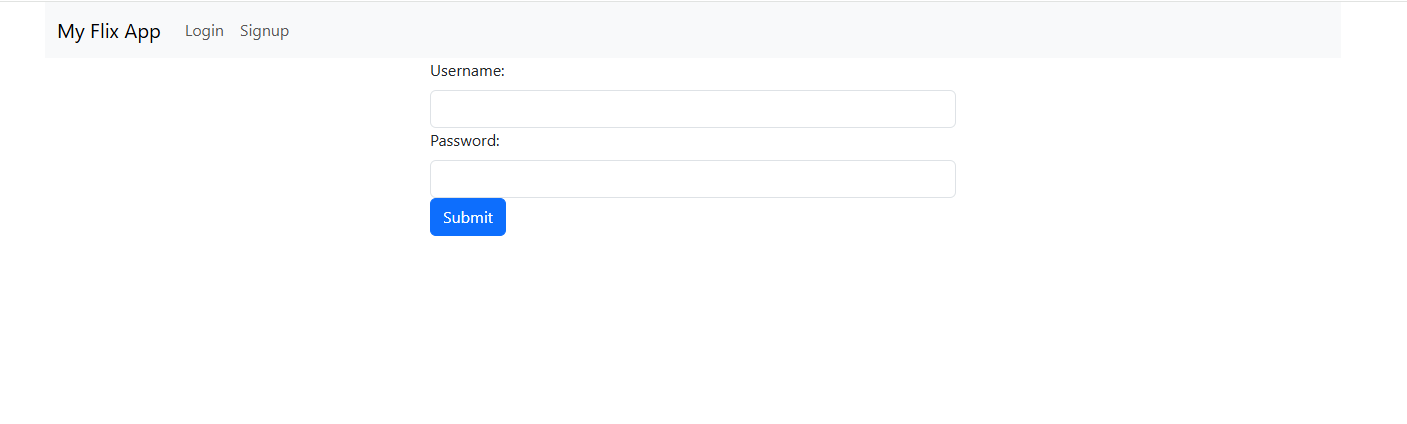Focus the Username text field

click(x=693, y=109)
